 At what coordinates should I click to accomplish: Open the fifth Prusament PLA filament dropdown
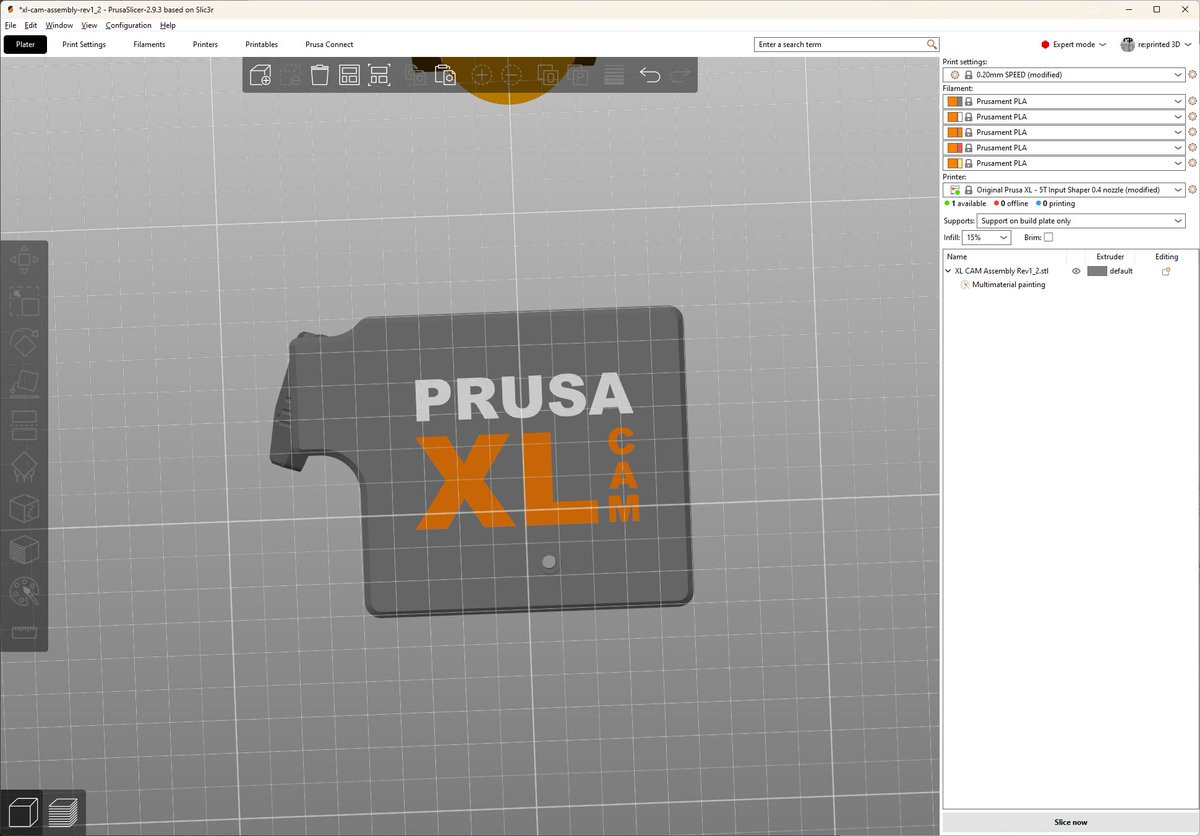pos(1064,163)
